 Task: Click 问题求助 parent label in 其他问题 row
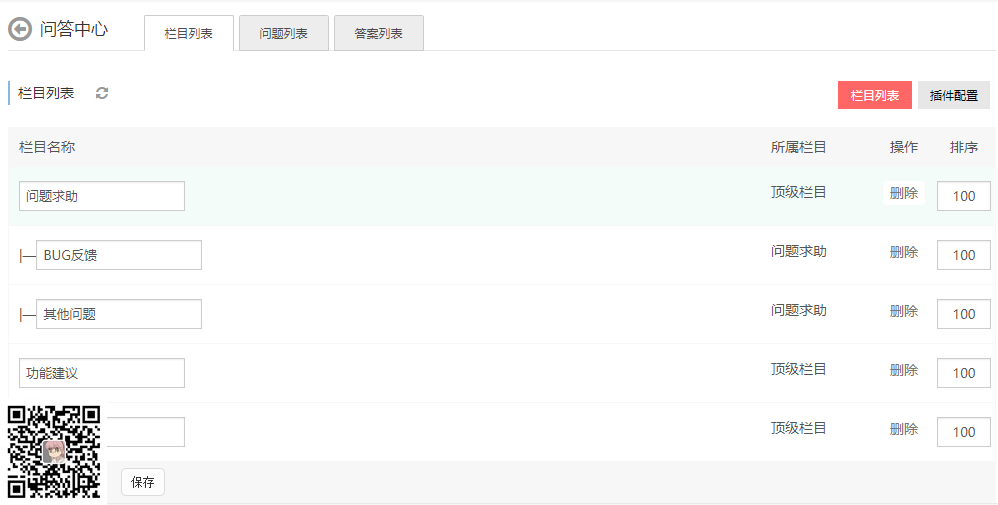[x=798, y=310]
